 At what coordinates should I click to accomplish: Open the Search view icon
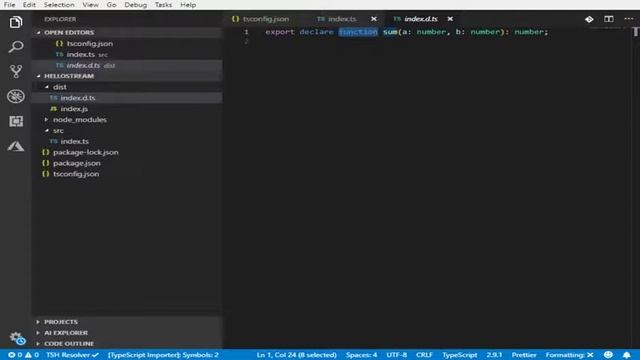pyautogui.click(x=16, y=47)
